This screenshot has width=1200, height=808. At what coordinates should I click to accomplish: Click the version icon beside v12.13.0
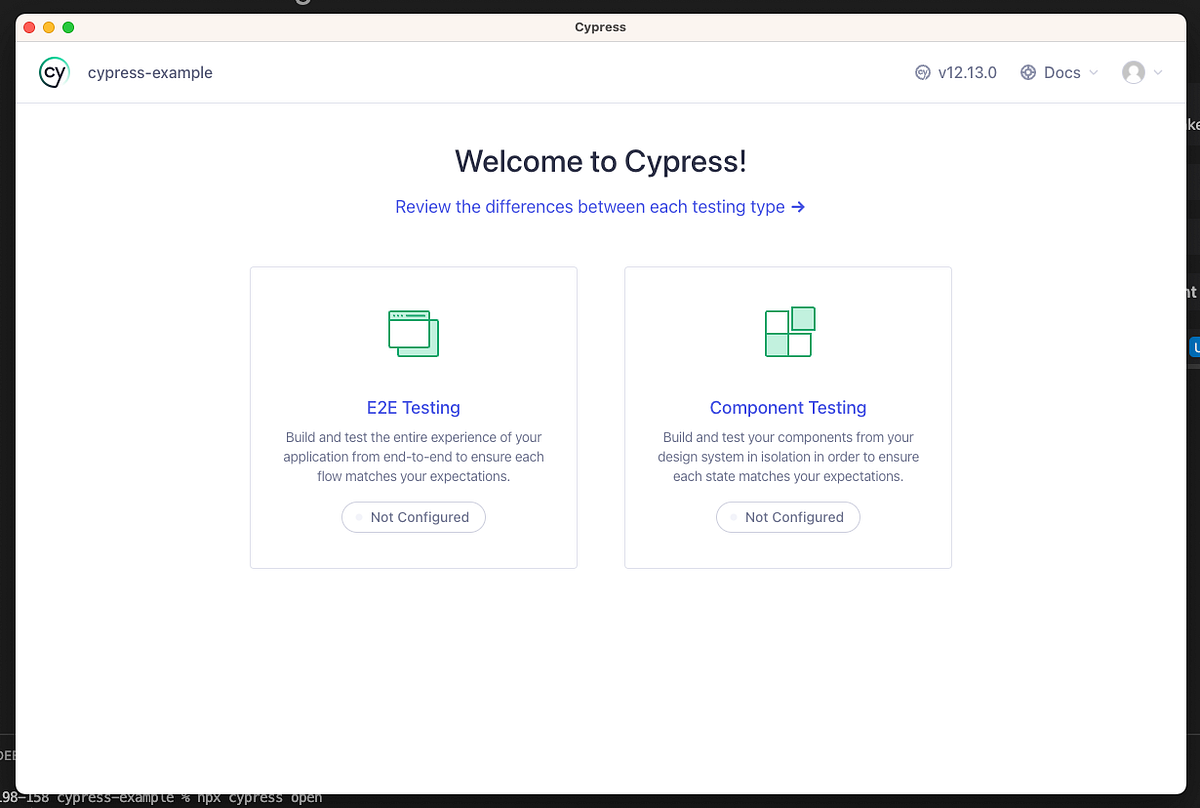921,72
